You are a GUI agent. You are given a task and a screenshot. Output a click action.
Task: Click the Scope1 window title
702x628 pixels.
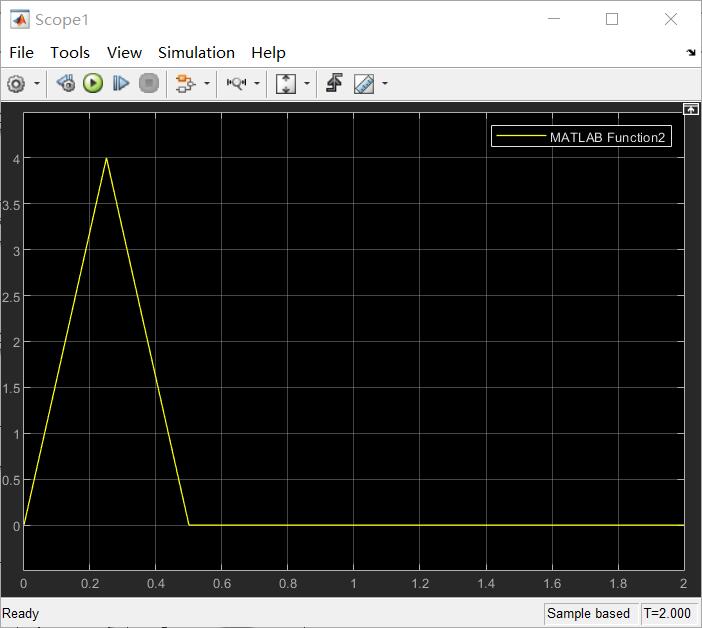(62, 20)
